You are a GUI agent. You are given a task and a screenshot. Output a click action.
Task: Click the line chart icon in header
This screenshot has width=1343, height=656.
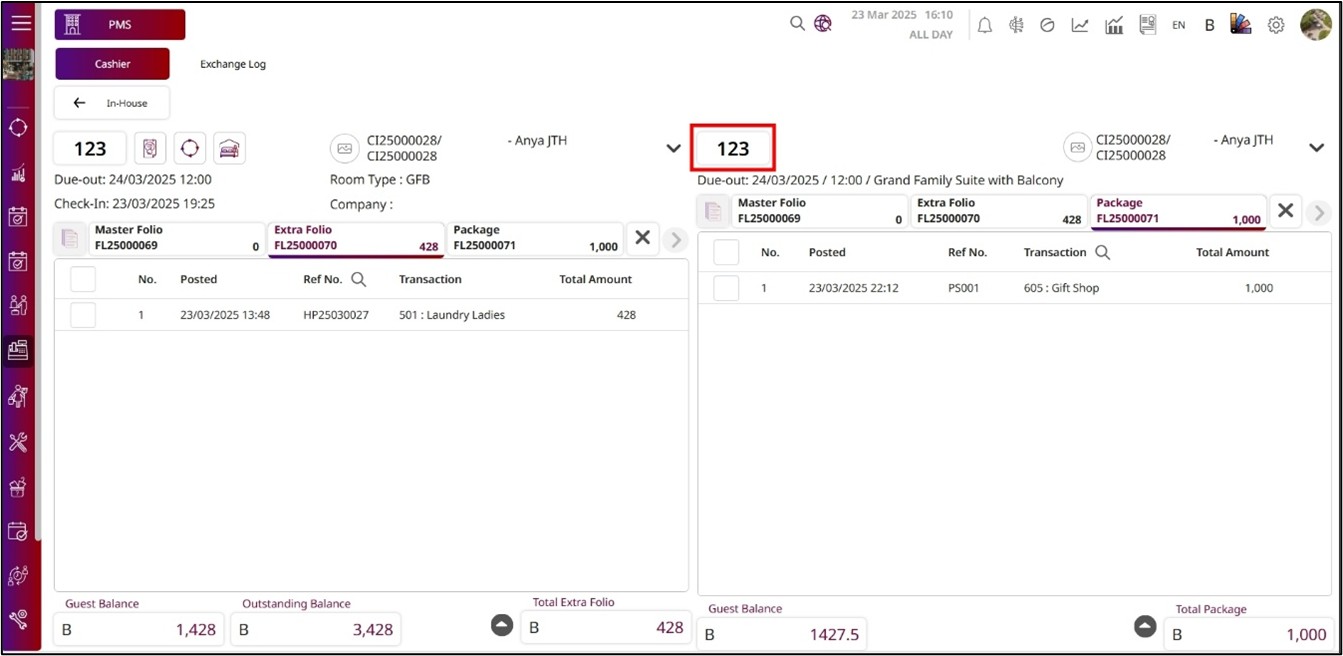click(x=1080, y=26)
